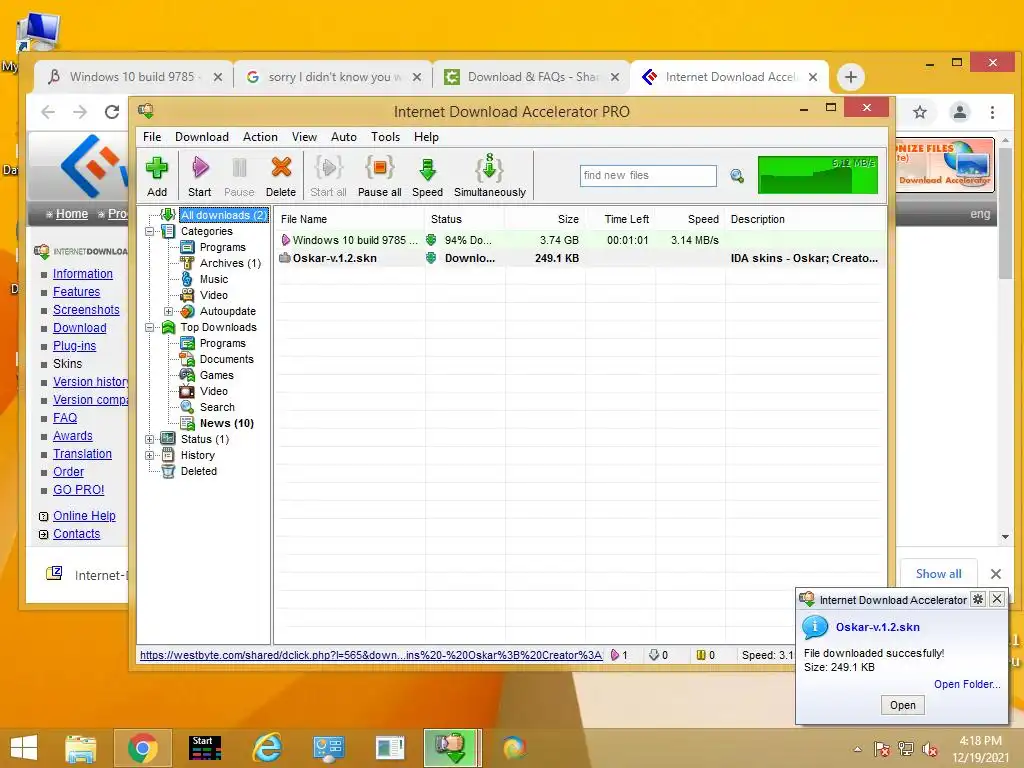Open Internet Explorer from the taskbar

[x=267, y=748]
